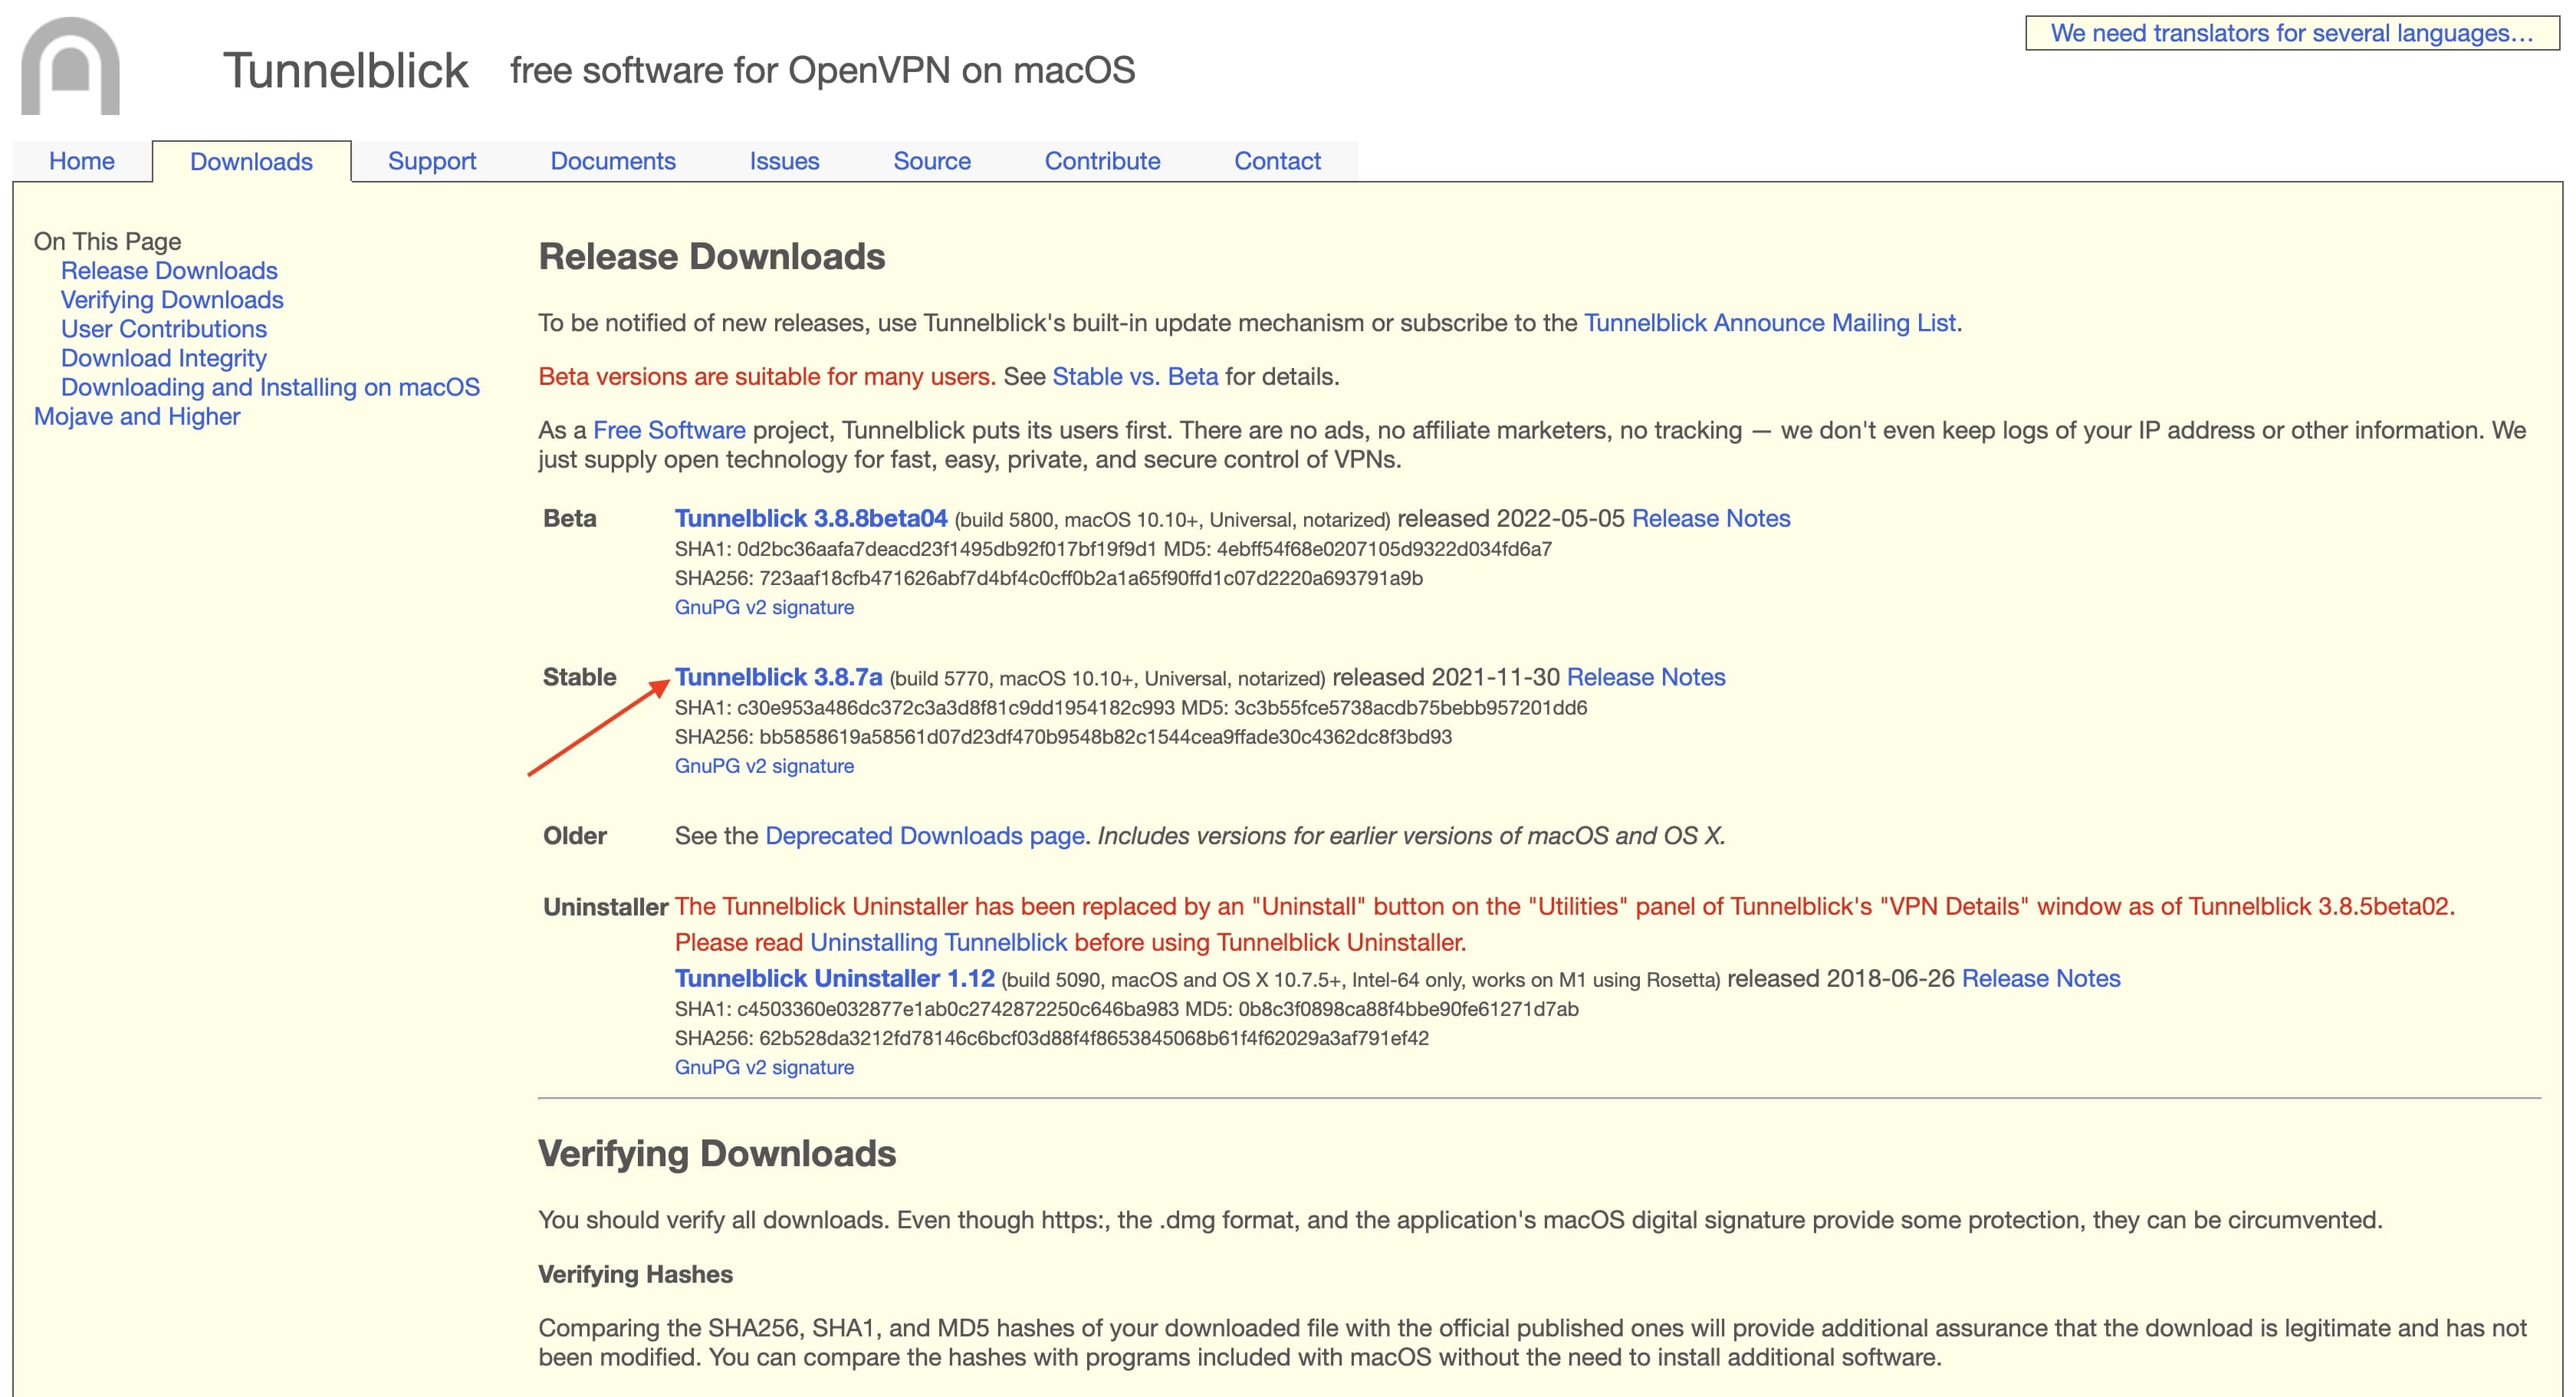Read Uninstalling Tunnelblick instructions
2576x1397 pixels.
[938, 942]
